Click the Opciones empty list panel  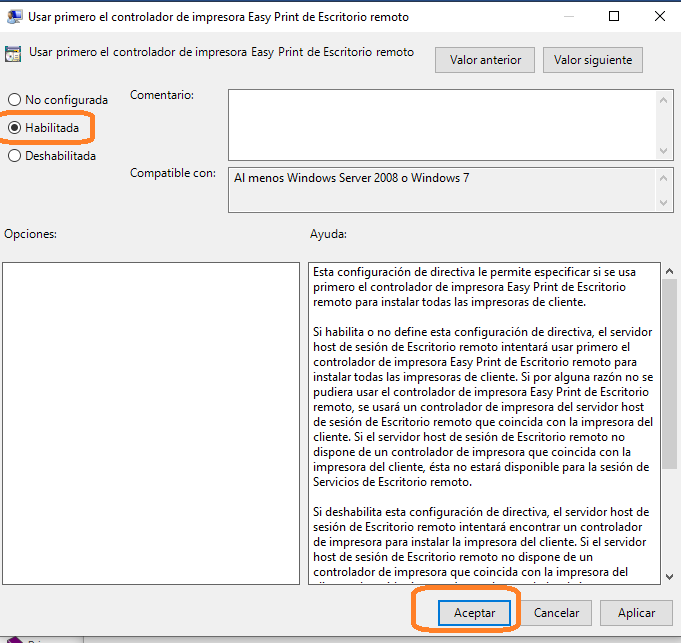(x=151, y=423)
